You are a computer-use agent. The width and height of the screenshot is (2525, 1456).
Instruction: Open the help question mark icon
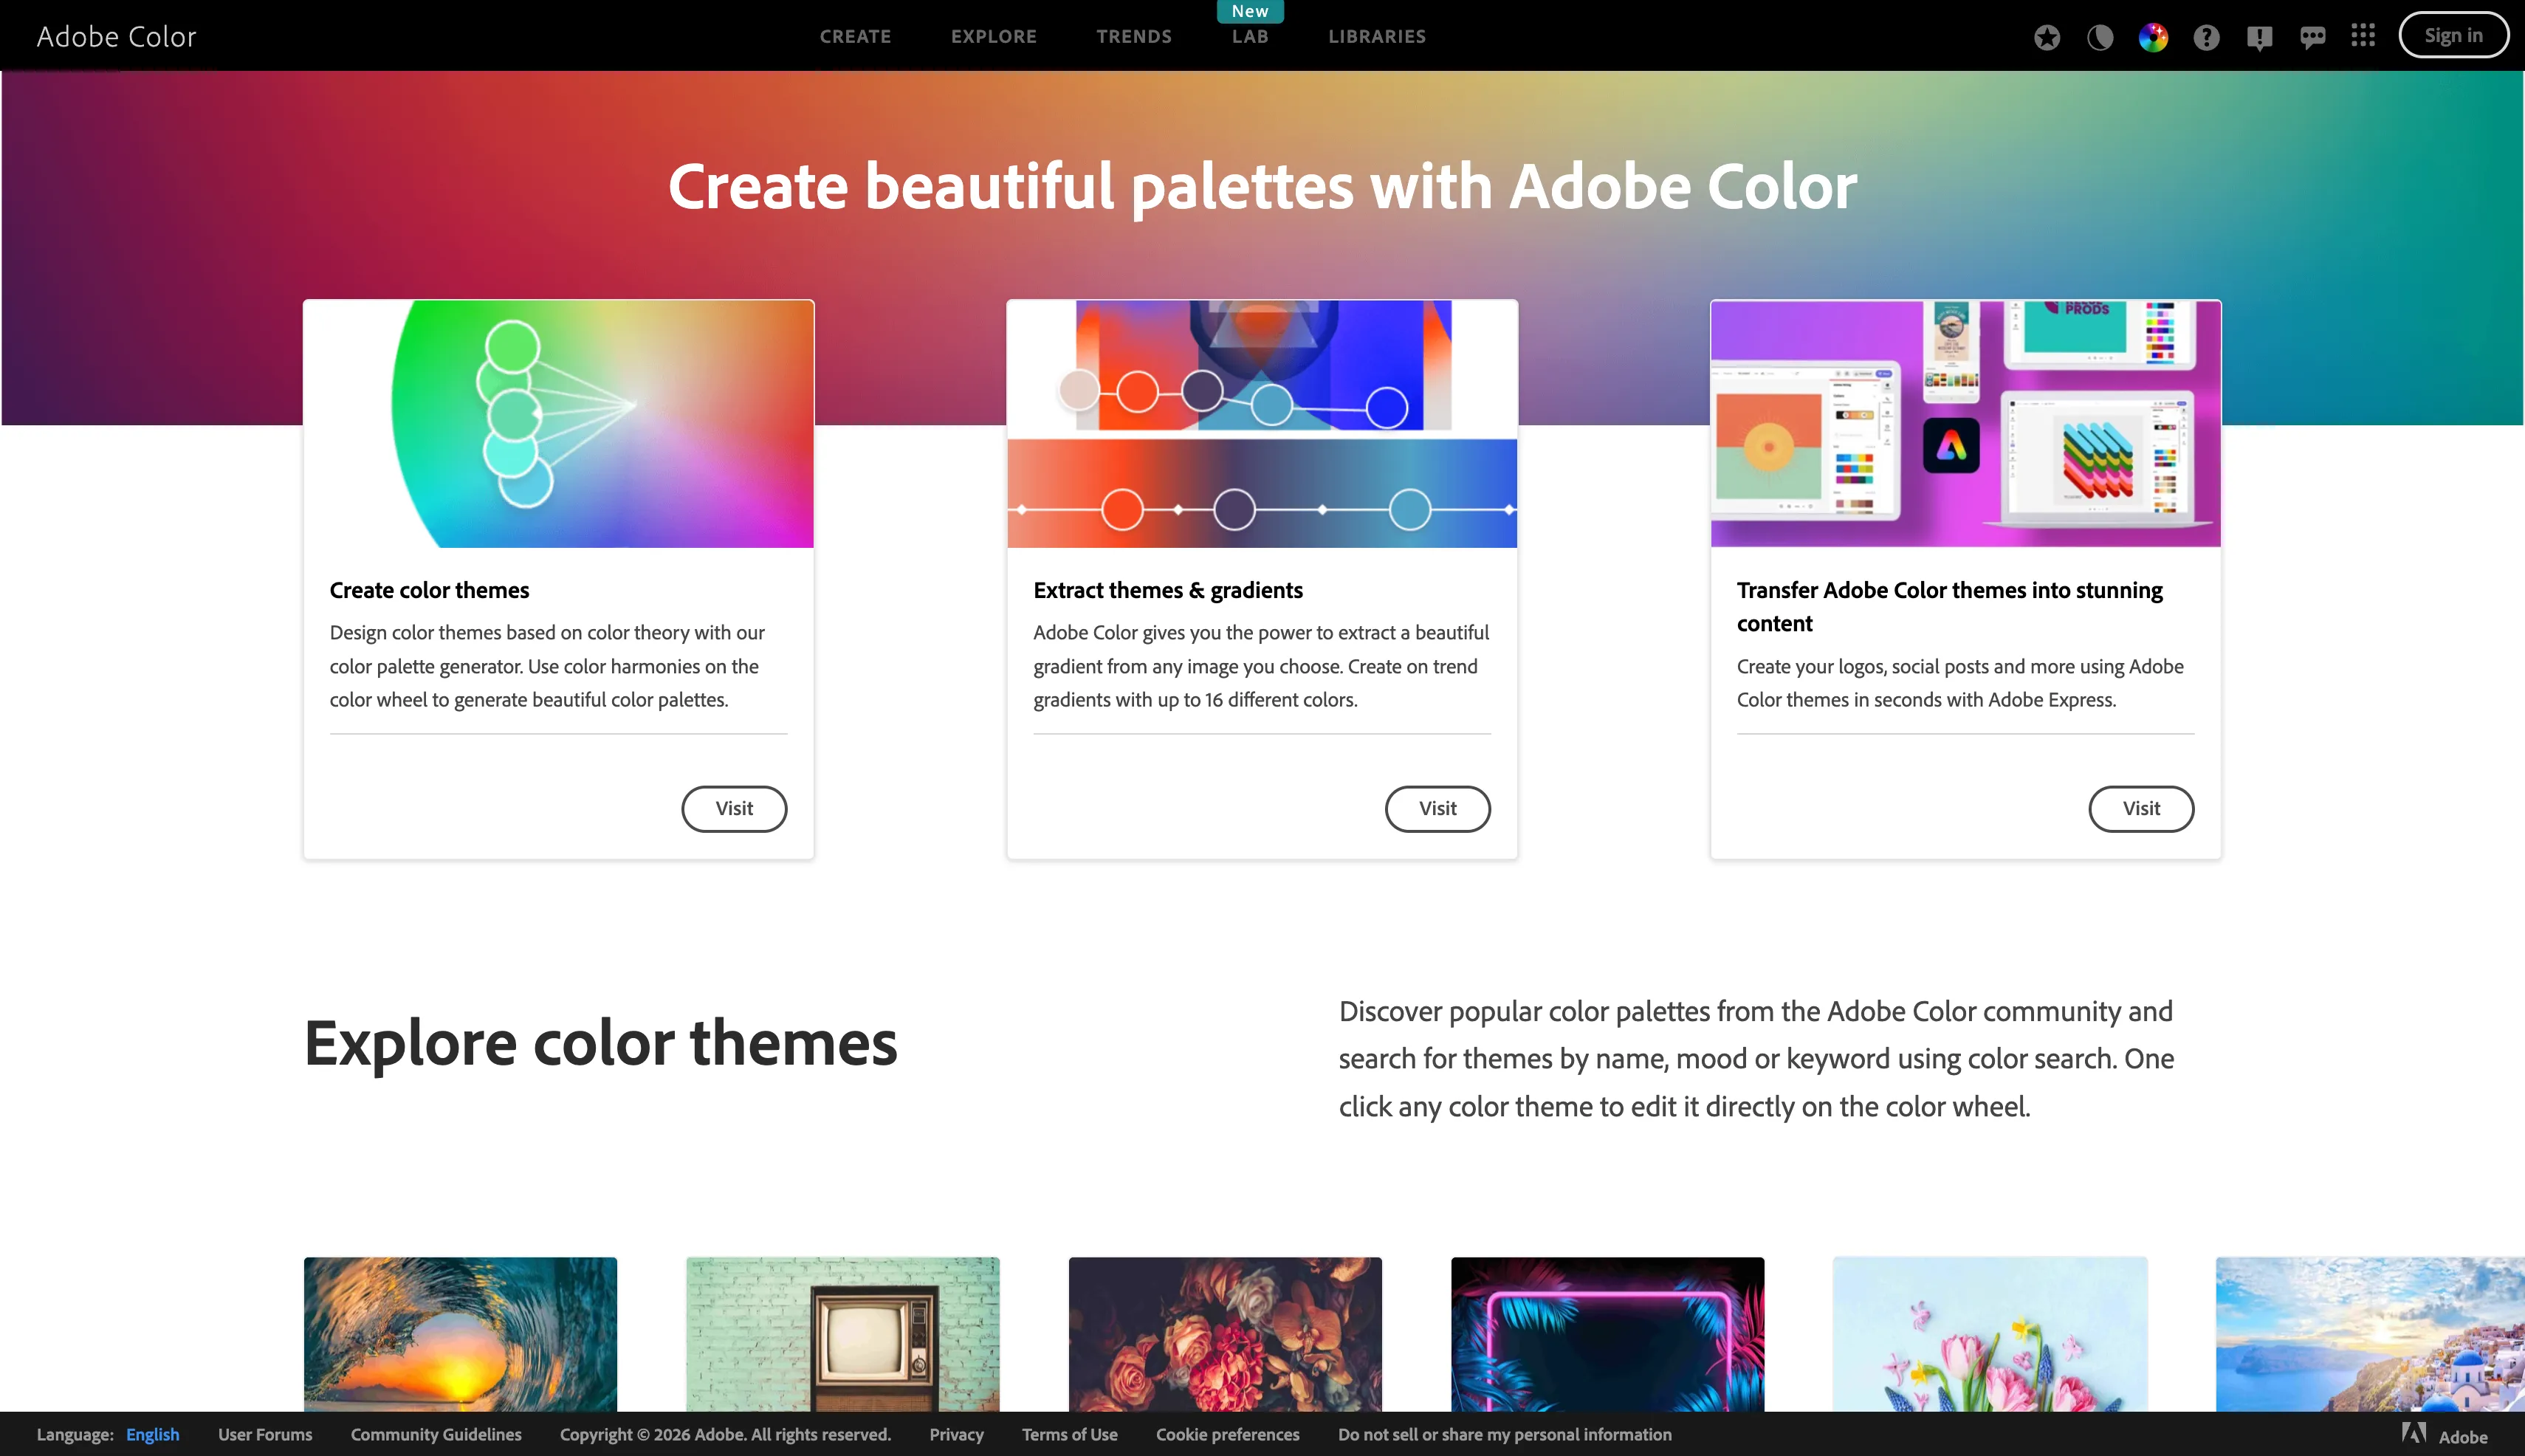[x=2206, y=37]
